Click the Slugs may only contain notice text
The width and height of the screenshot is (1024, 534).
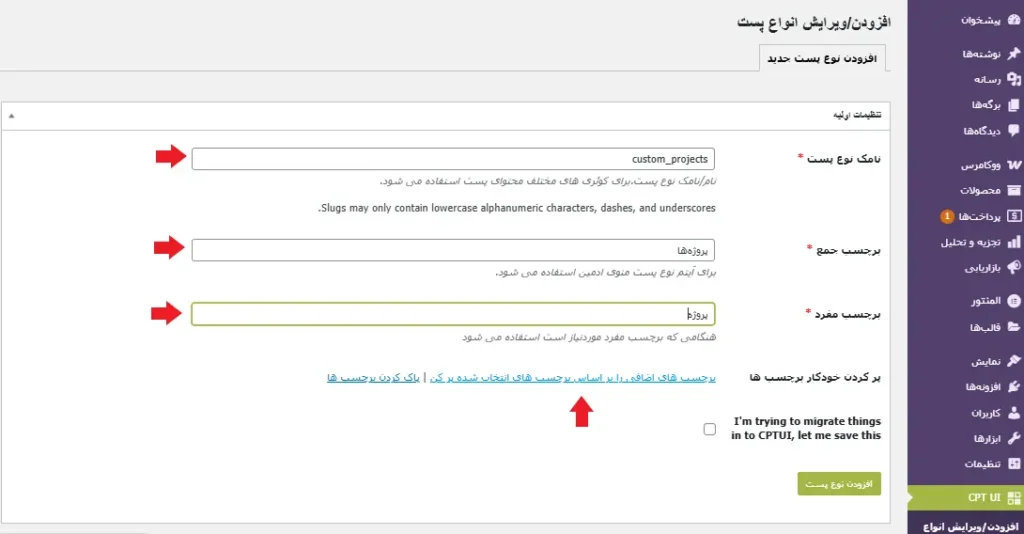pos(517,208)
